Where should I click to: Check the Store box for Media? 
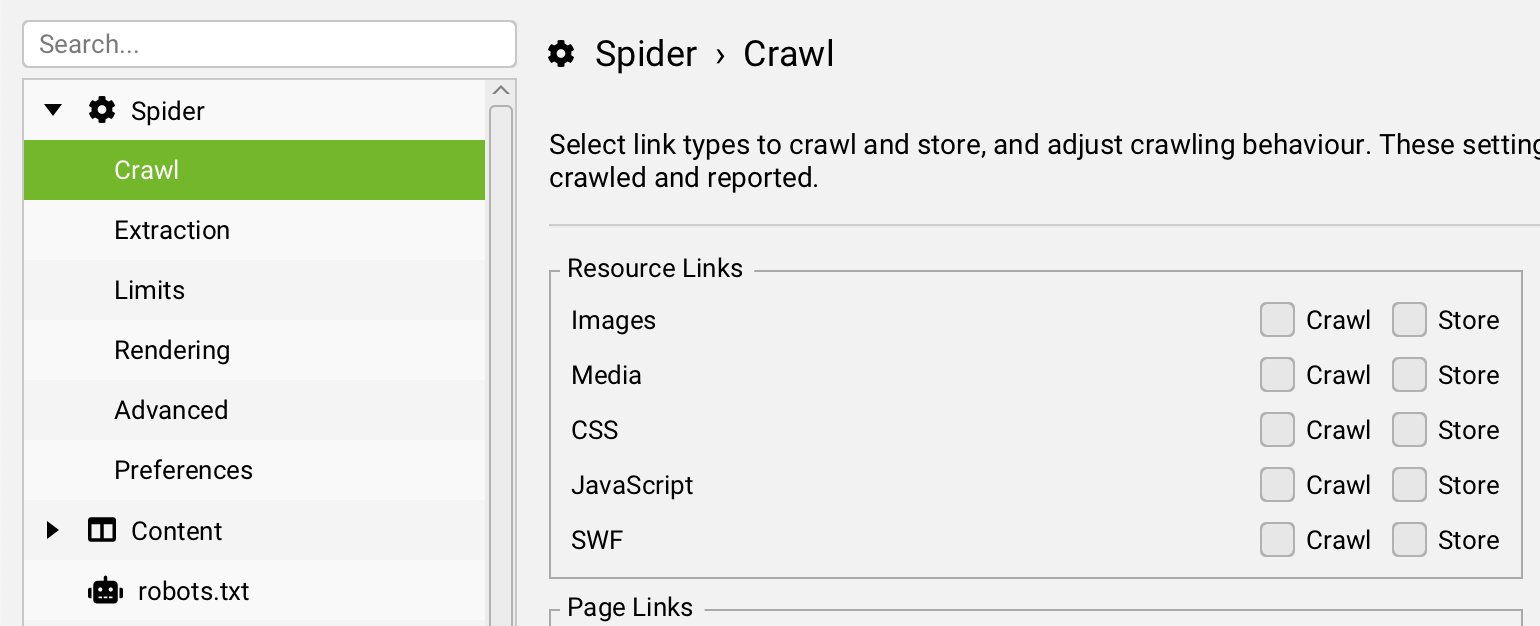1409,375
